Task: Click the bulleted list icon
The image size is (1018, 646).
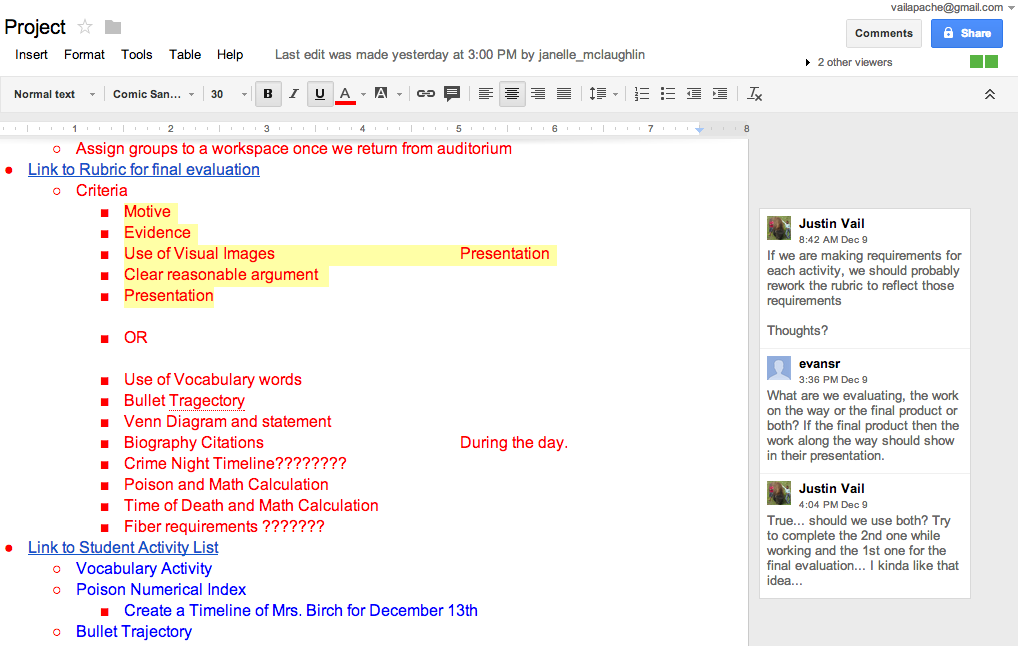Action: (x=667, y=94)
